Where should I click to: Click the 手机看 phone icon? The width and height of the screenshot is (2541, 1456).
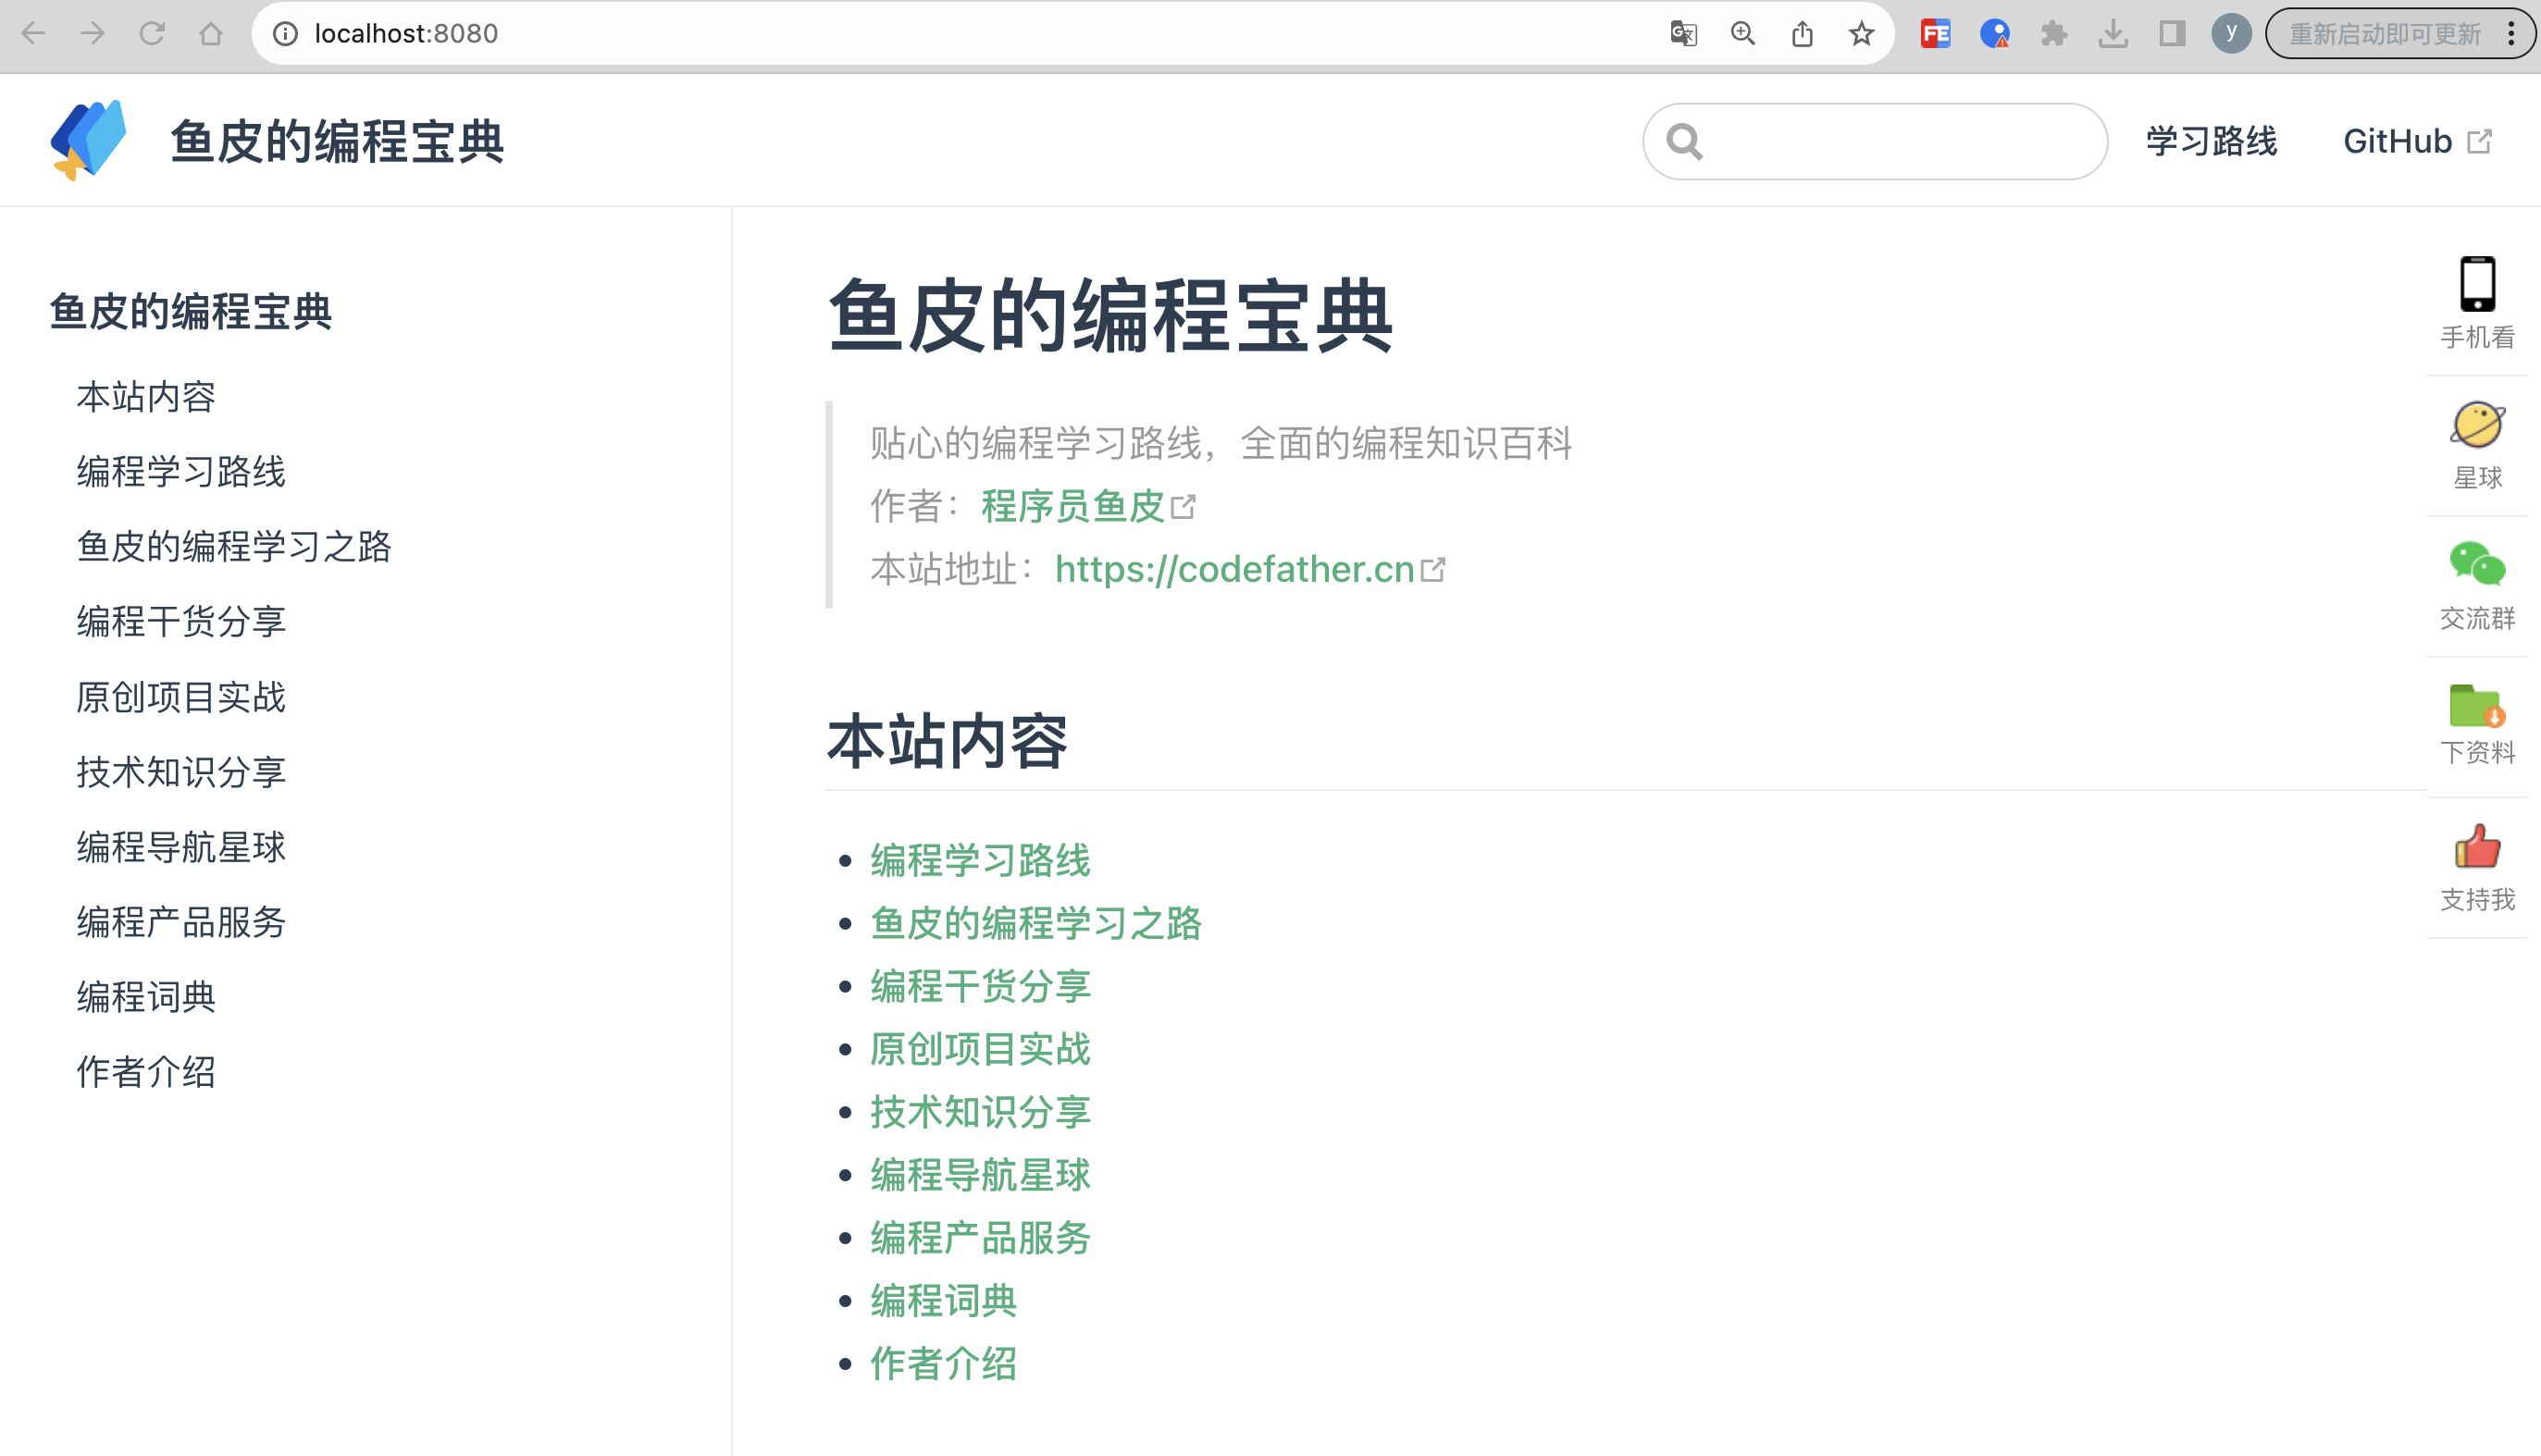pos(2476,285)
